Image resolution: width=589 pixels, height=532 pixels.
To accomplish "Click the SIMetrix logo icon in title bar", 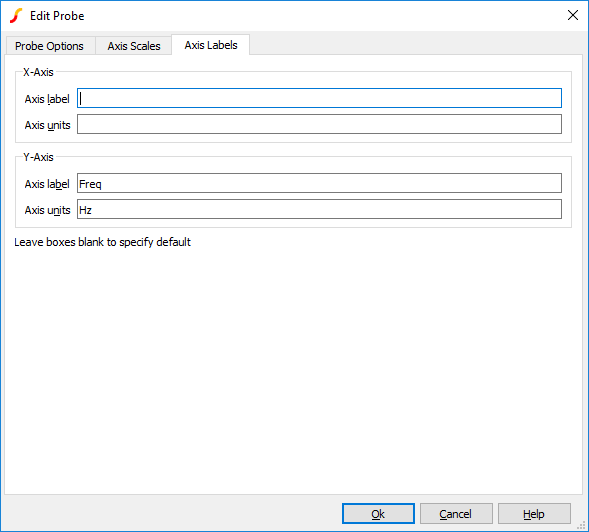I will [x=16, y=16].
